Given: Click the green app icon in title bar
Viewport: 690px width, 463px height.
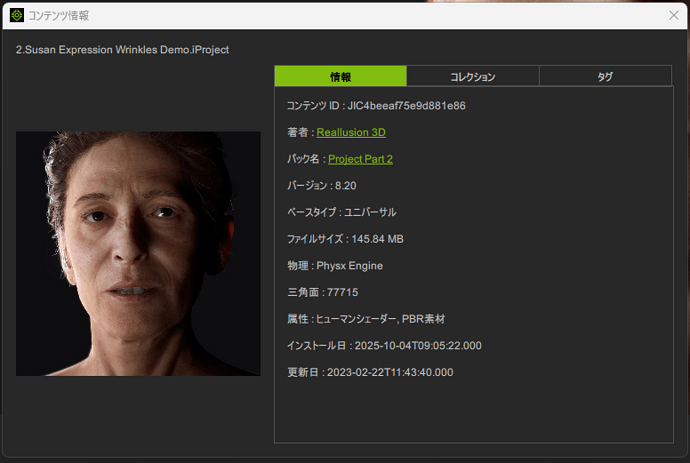Looking at the screenshot, I should (x=17, y=15).
